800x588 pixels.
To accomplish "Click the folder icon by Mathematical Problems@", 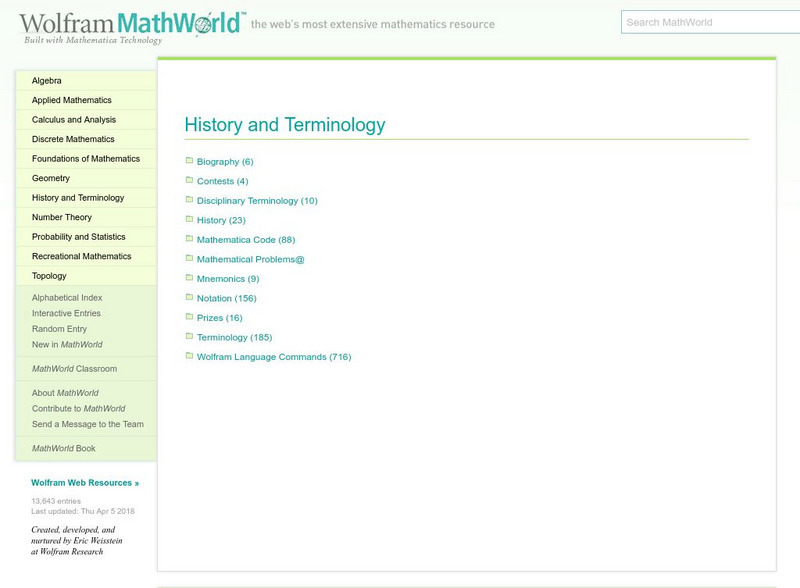I will 189,258.
